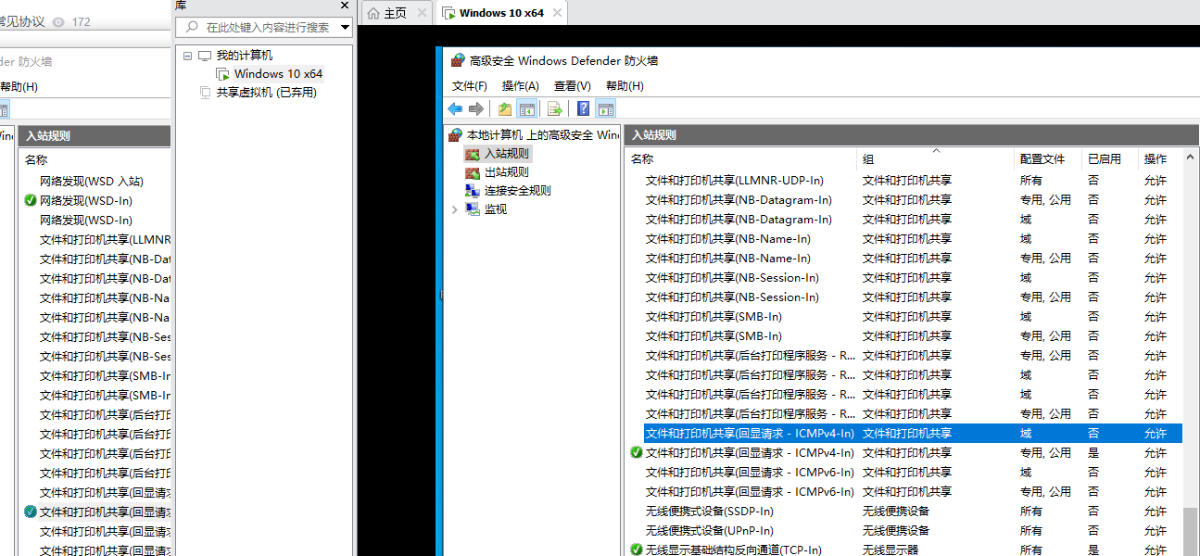
Task: Toggle the Show/Hide Action Pane toolbar icon
Action: pos(605,109)
